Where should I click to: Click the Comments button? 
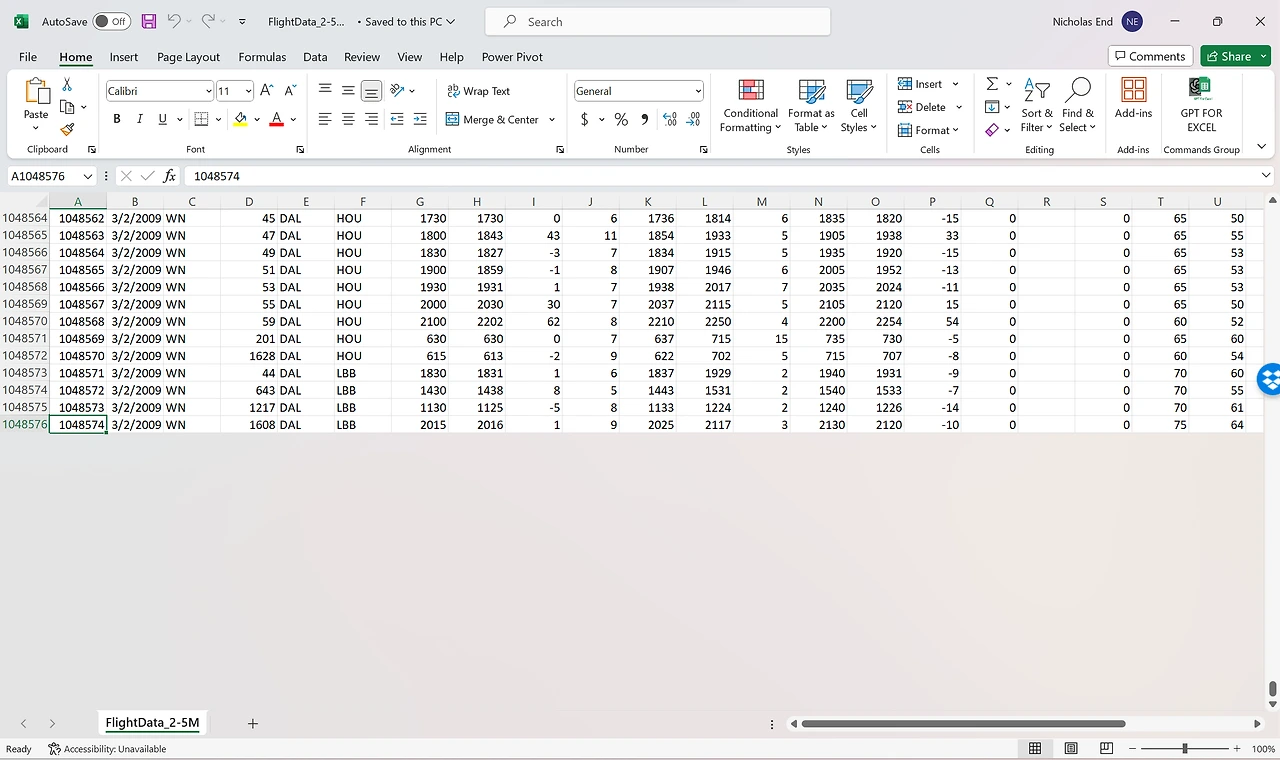(1150, 56)
